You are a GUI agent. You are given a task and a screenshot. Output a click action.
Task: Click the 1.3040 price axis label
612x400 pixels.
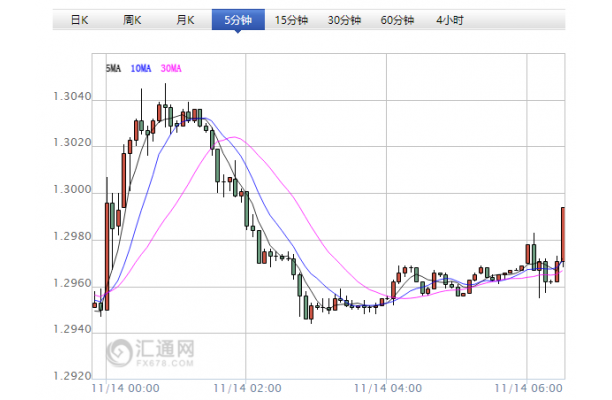(x=71, y=98)
